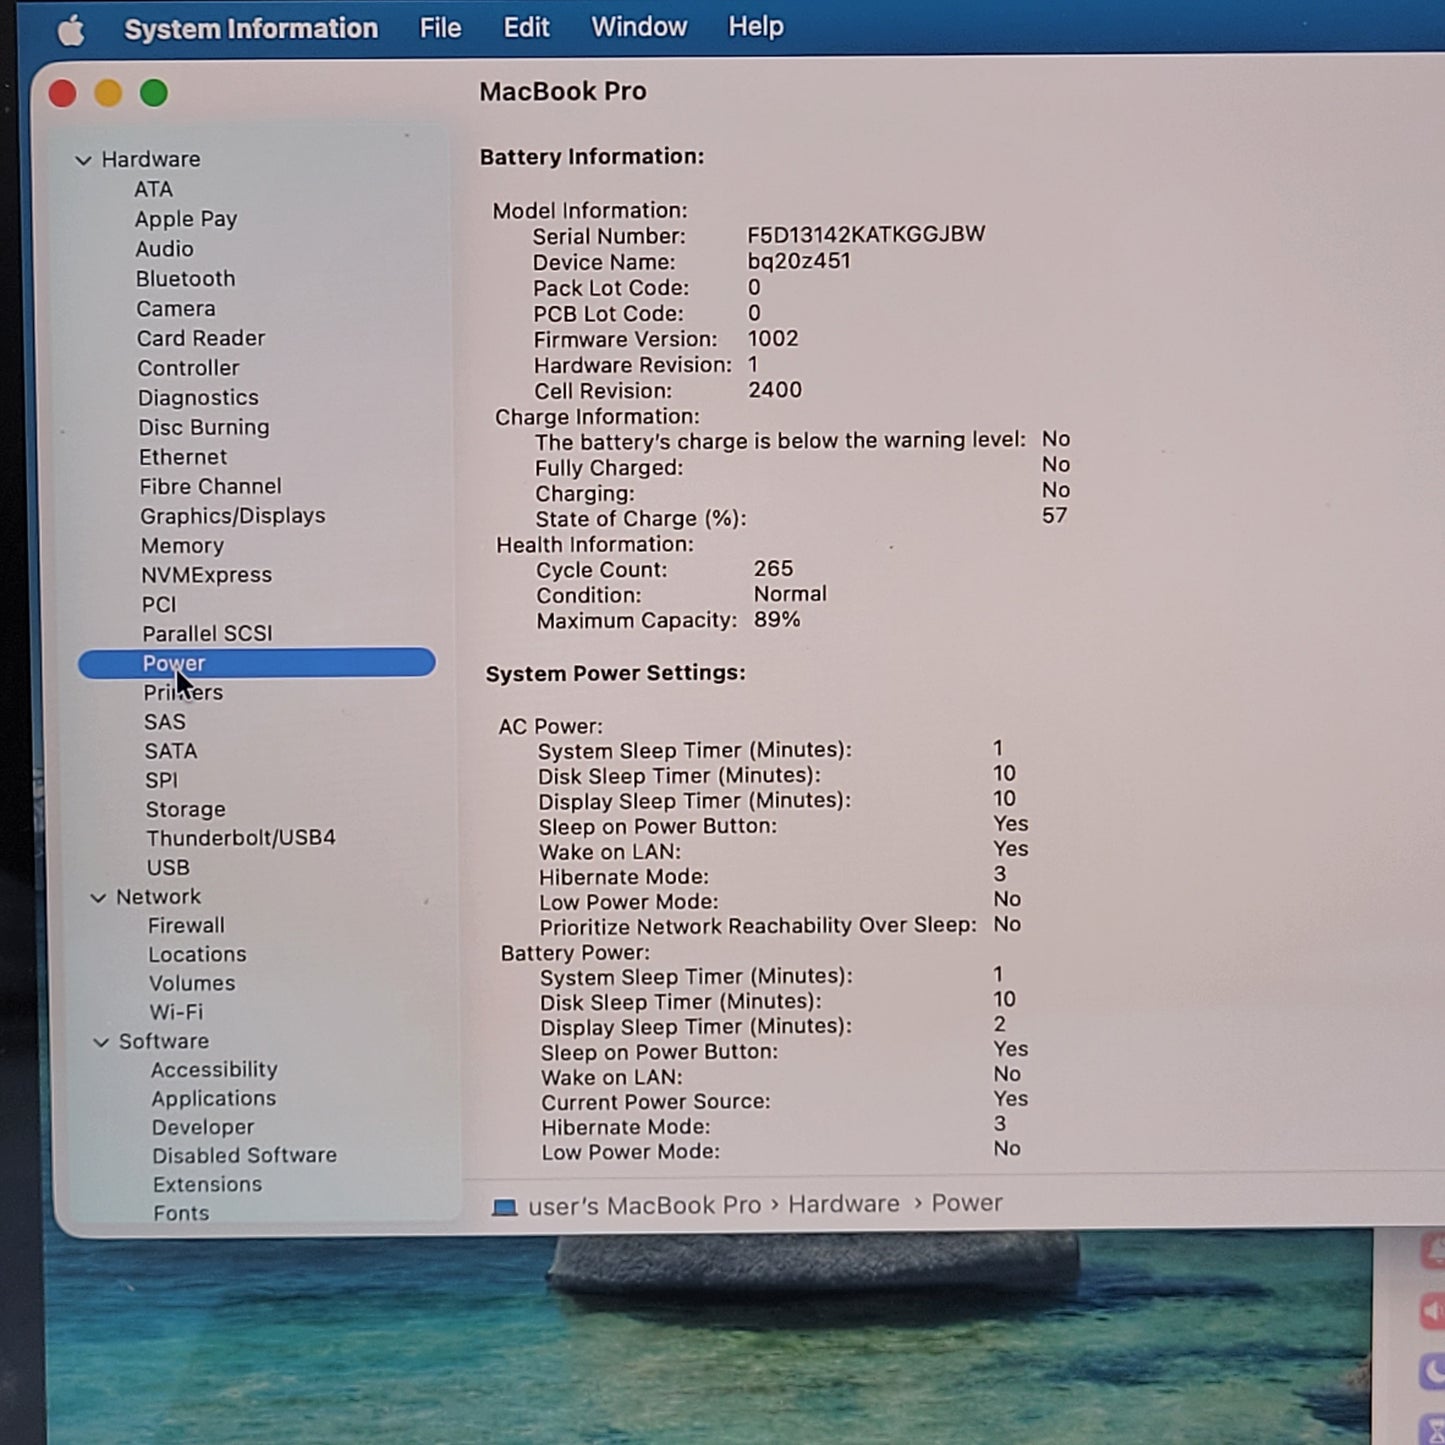The width and height of the screenshot is (1445, 1445).
Task: Select Bluetooth in the sidebar
Action: click(186, 279)
